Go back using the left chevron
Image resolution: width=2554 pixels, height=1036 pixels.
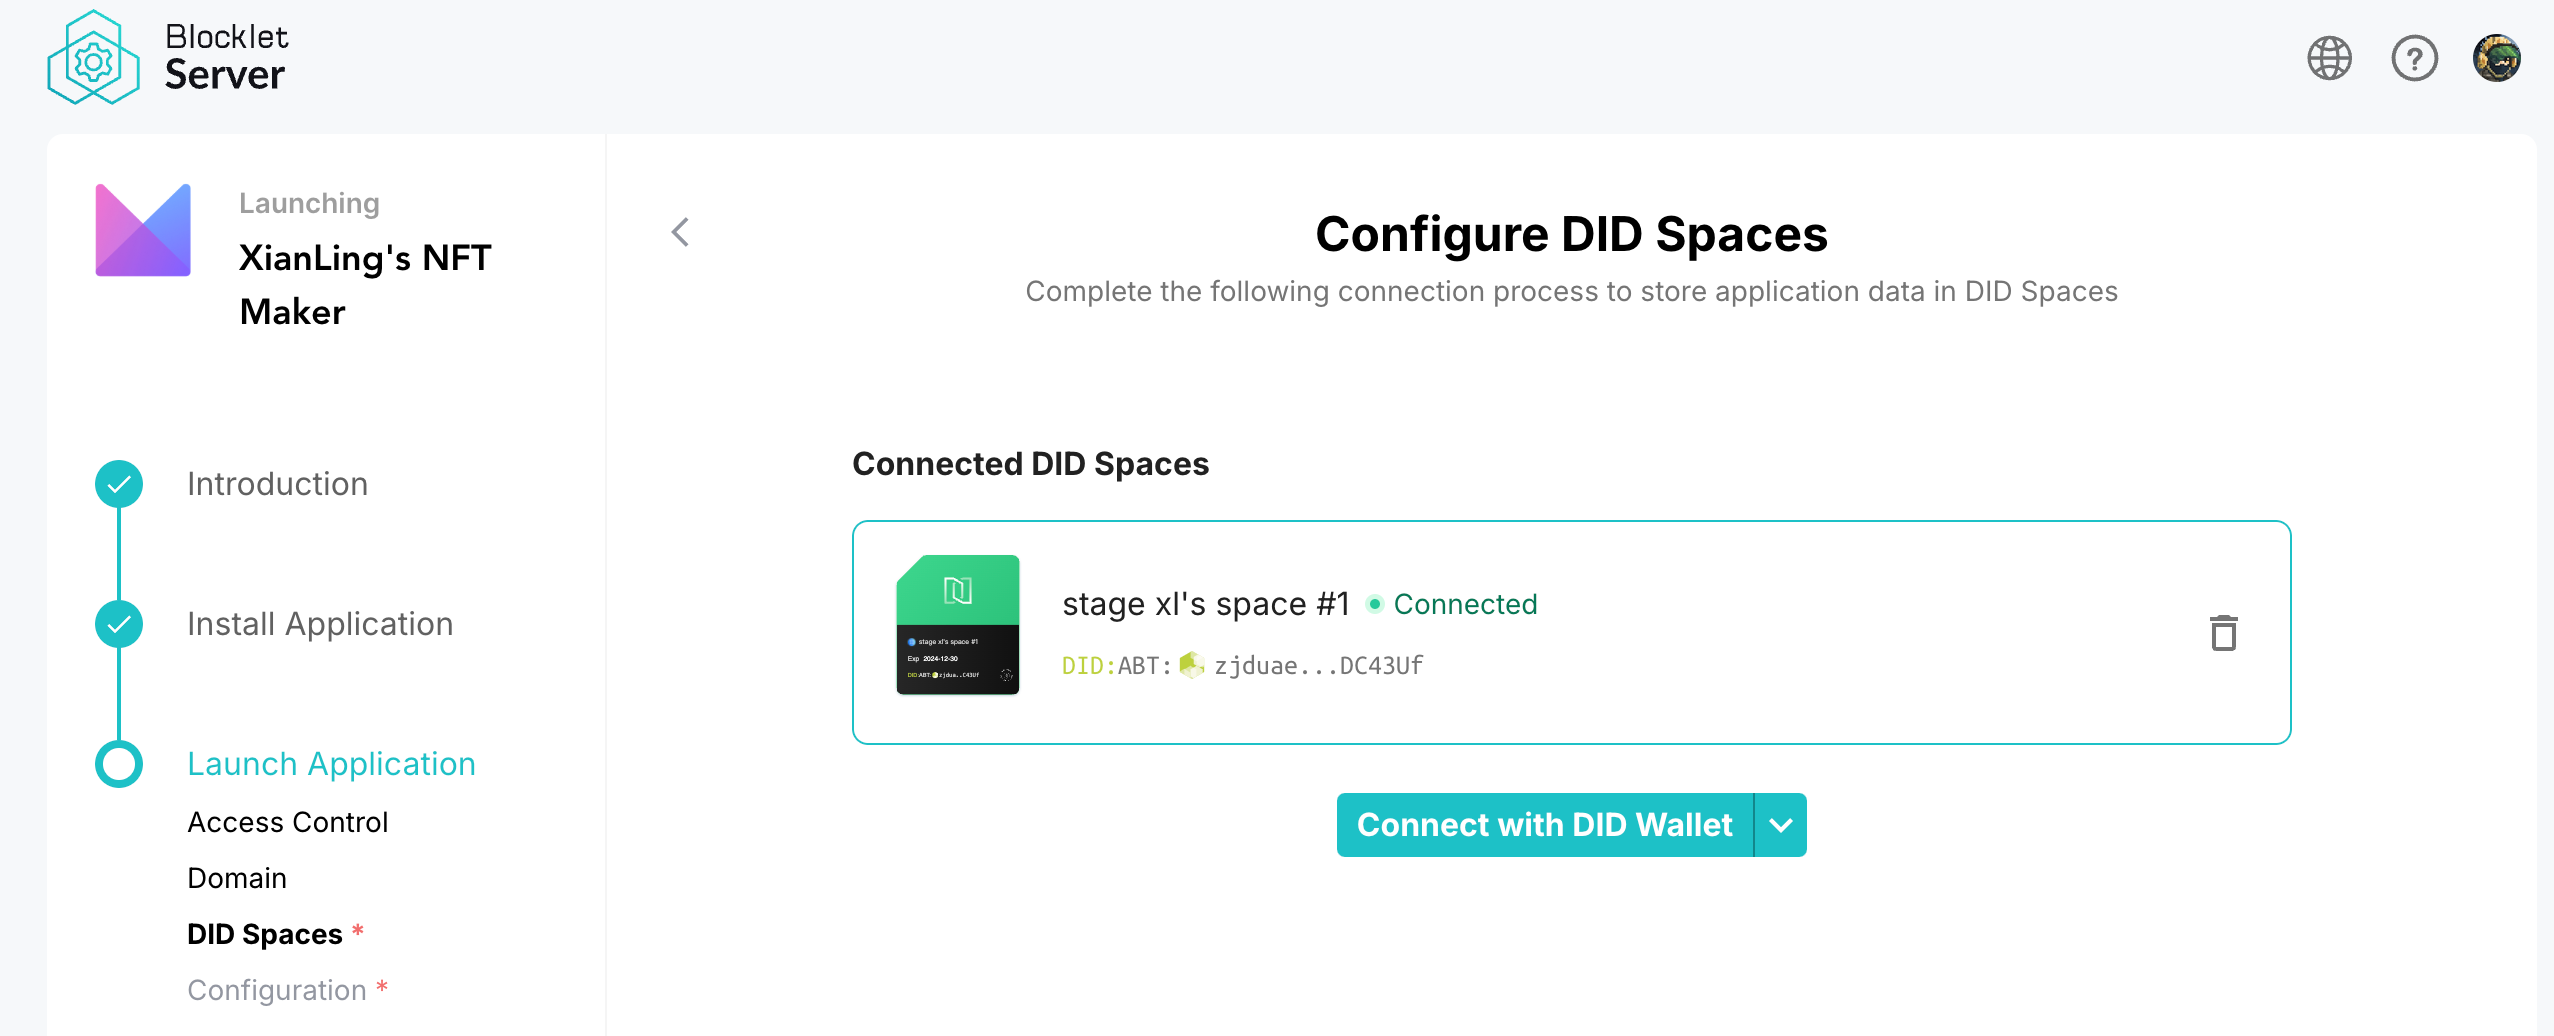click(x=680, y=232)
